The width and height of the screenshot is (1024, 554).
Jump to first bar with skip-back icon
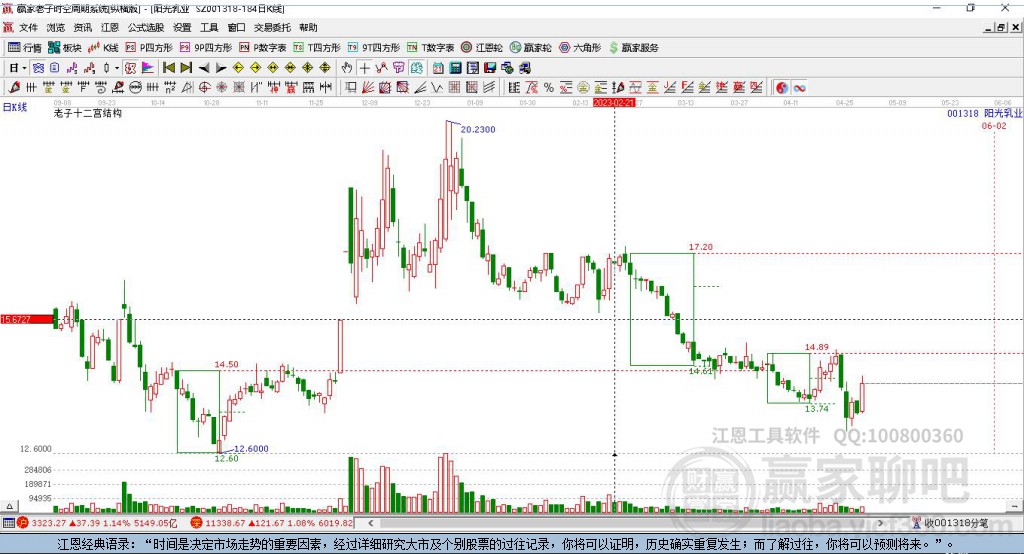[x=168, y=68]
